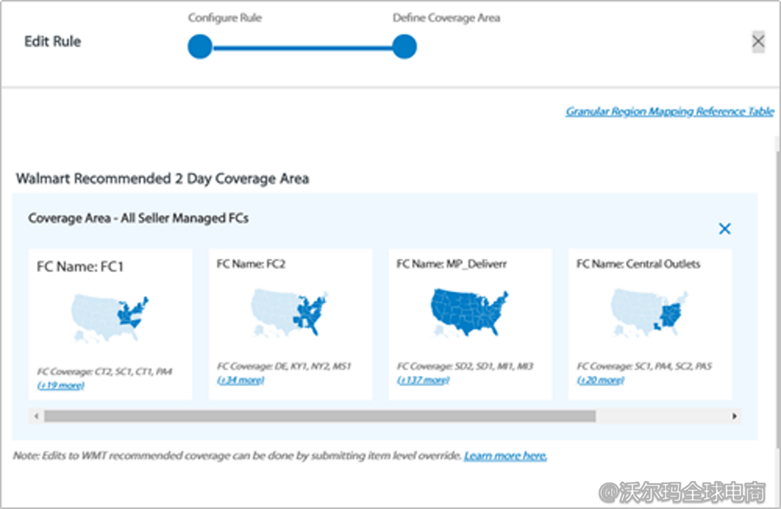Click the 'Edit Rule' dialog title
Viewport: 781px width, 509px height.
(x=52, y=41)
